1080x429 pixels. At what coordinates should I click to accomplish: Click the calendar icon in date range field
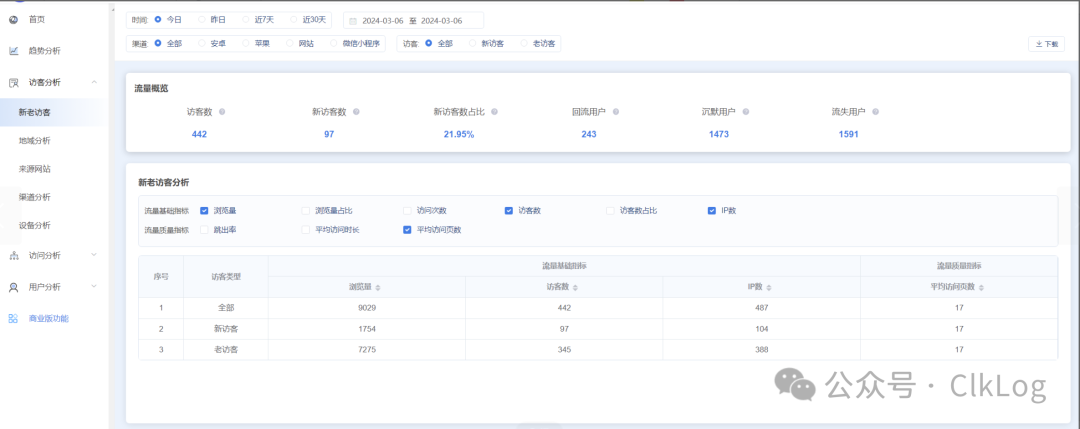(x=353, y=21)
